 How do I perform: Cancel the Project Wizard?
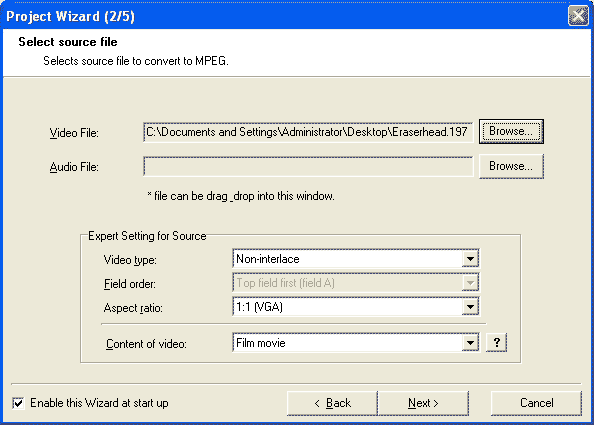[x=536, y=403]
